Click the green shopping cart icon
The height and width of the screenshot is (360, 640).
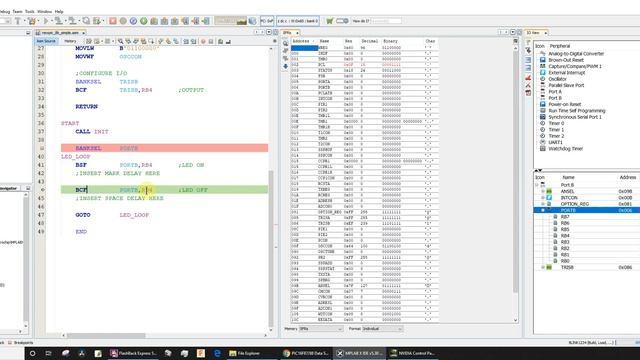(x=330, y=21)
